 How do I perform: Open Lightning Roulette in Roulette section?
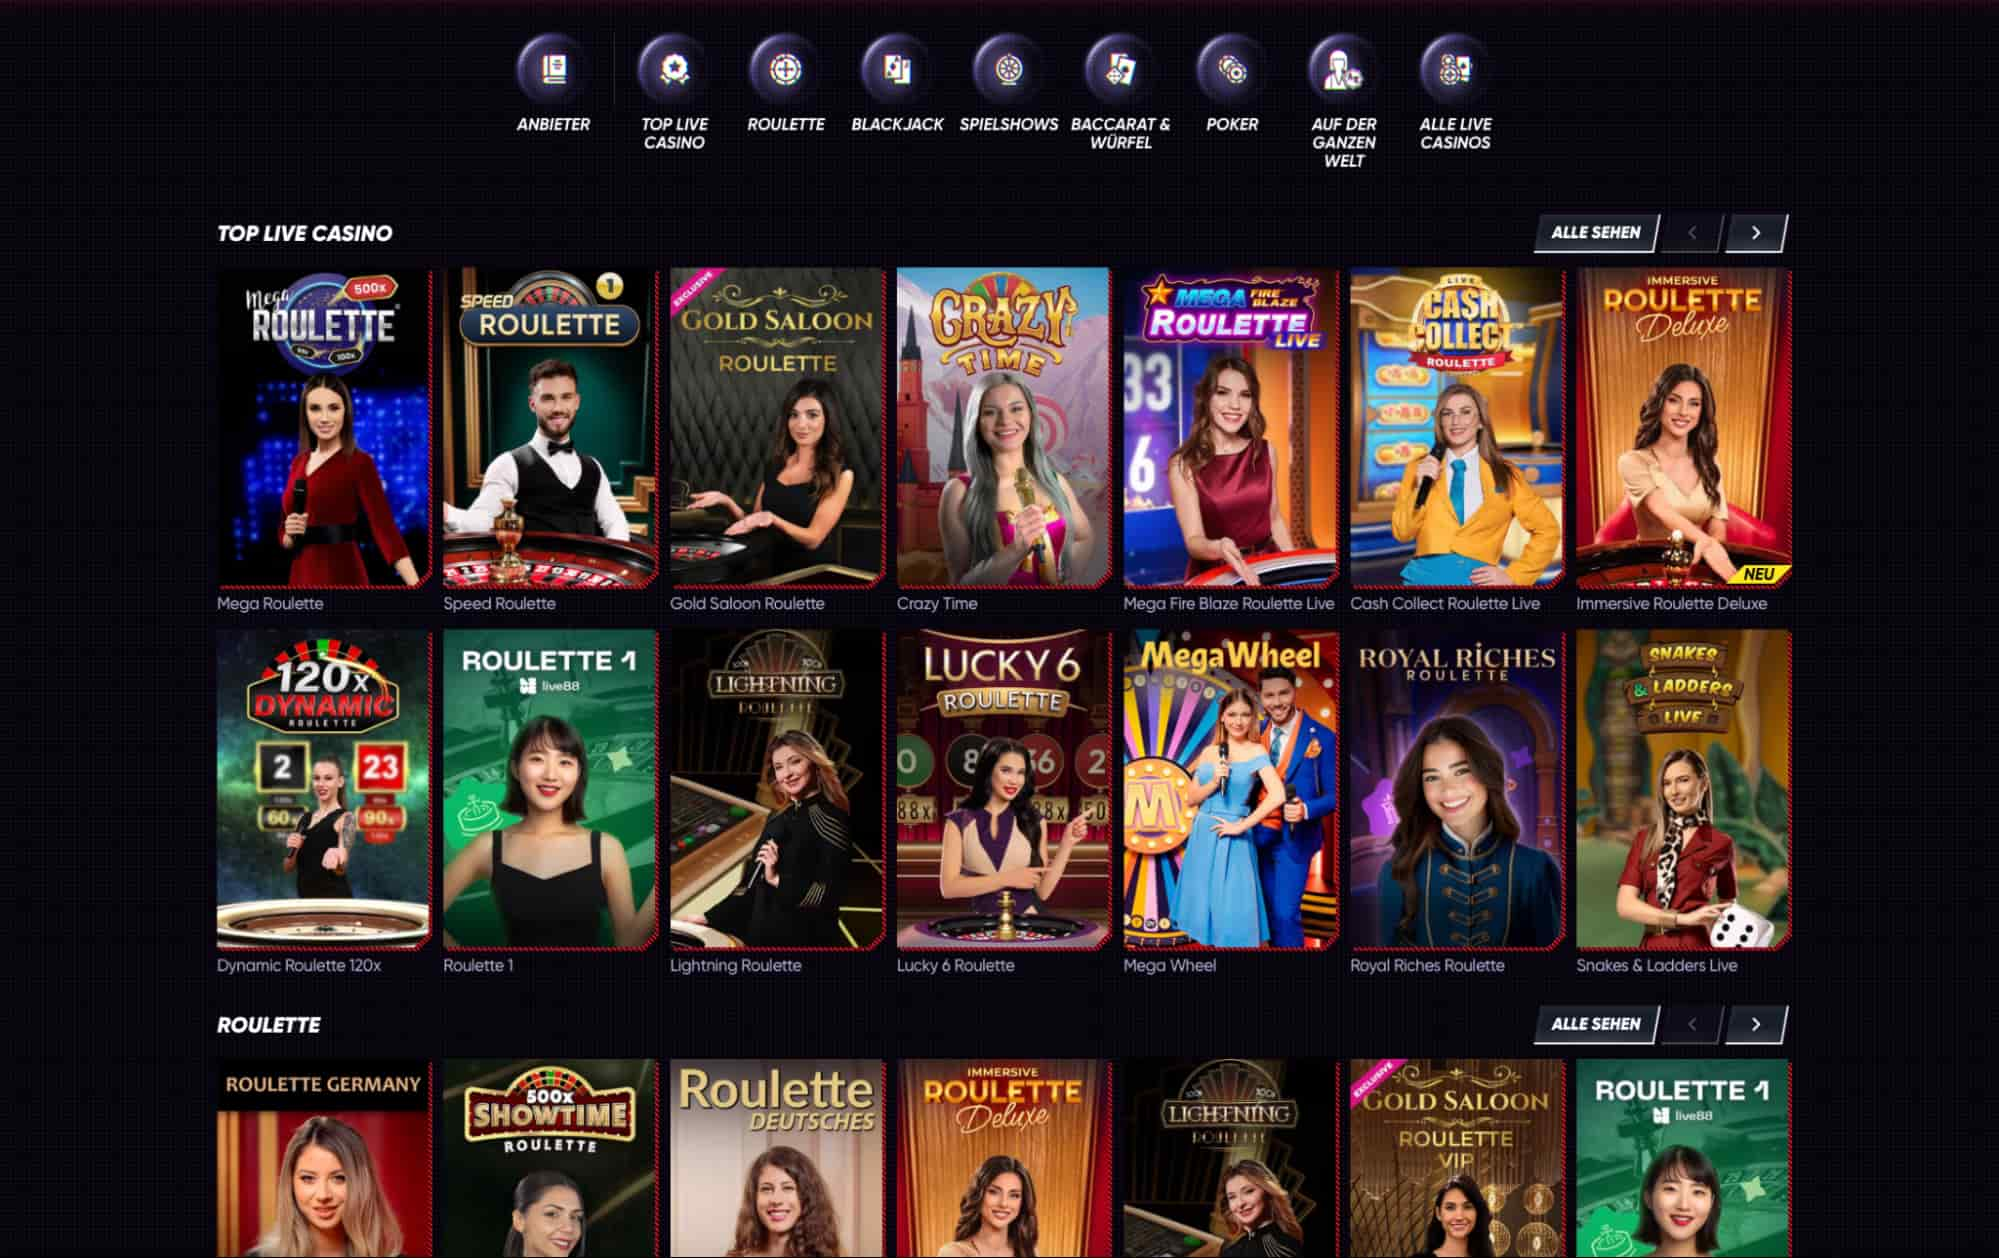1231,1158
